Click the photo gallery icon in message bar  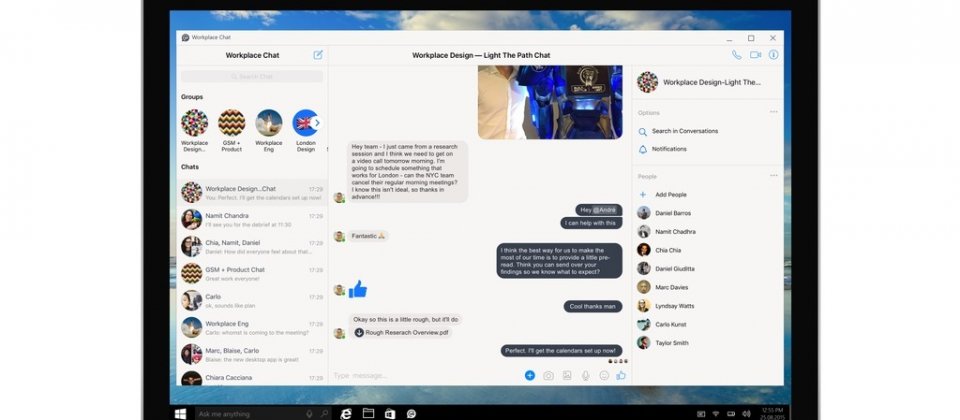coord(567,375)
